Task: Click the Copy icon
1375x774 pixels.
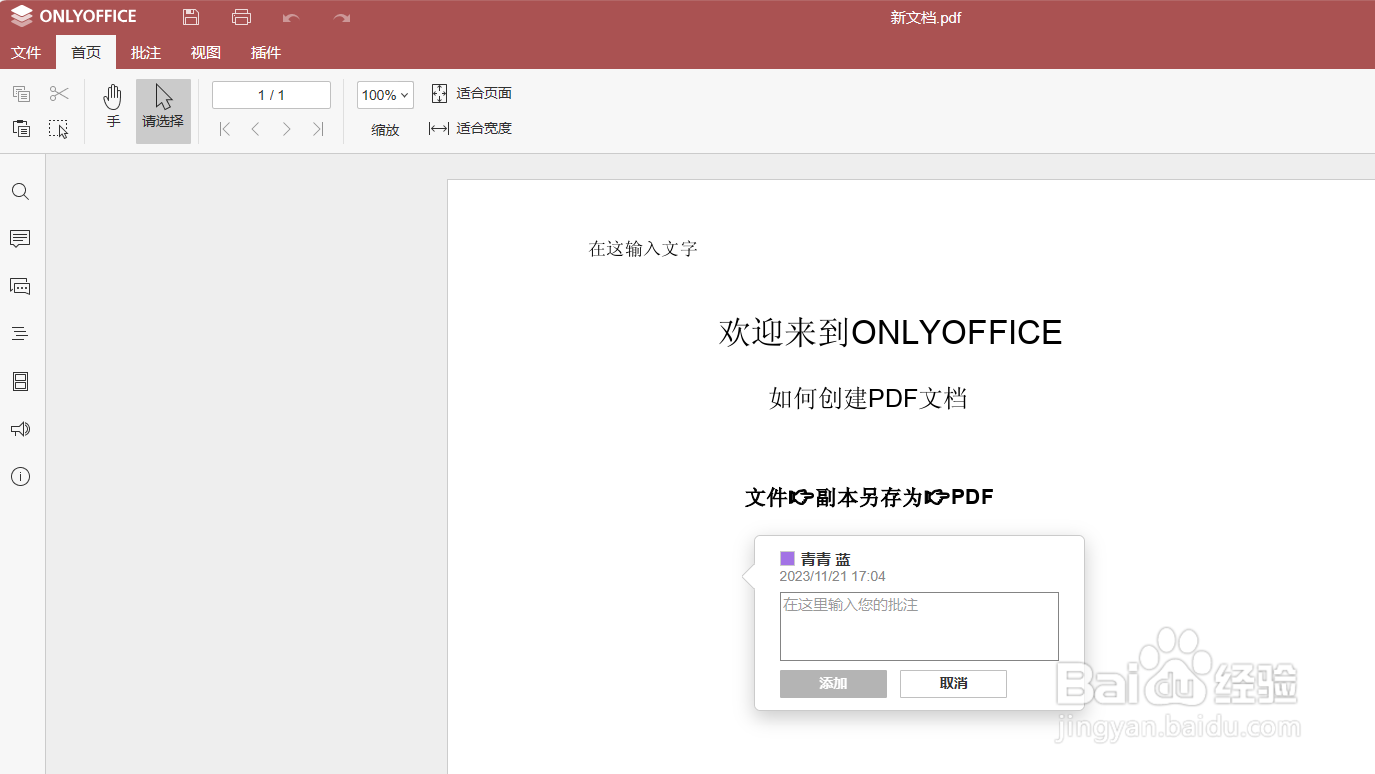Action: [x=21, y=94]
